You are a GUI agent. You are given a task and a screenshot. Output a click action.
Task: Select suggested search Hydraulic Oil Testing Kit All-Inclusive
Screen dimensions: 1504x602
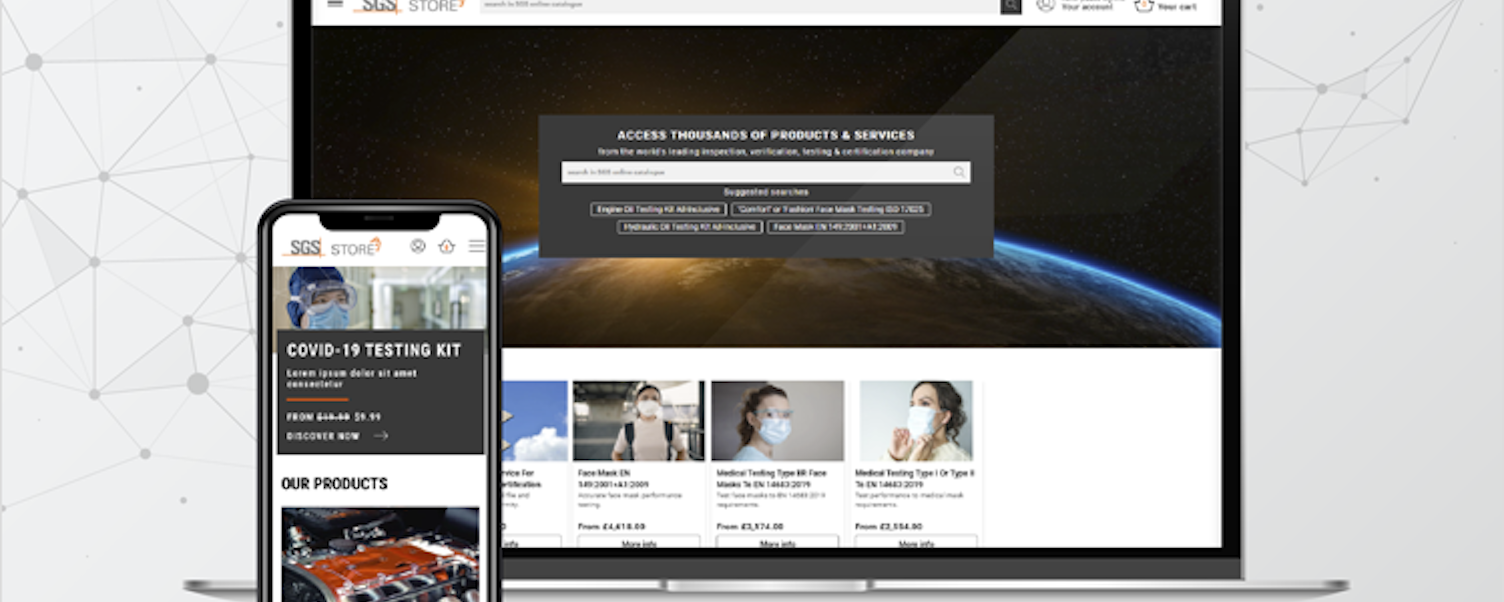(689, 227)
